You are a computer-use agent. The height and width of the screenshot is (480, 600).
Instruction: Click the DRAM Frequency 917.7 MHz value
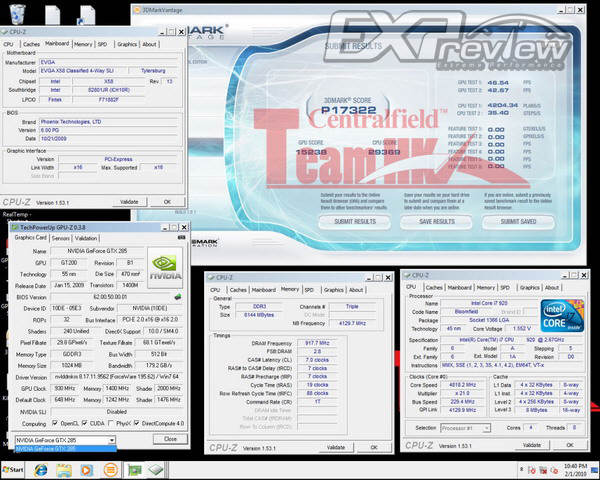tap(317, 343)
